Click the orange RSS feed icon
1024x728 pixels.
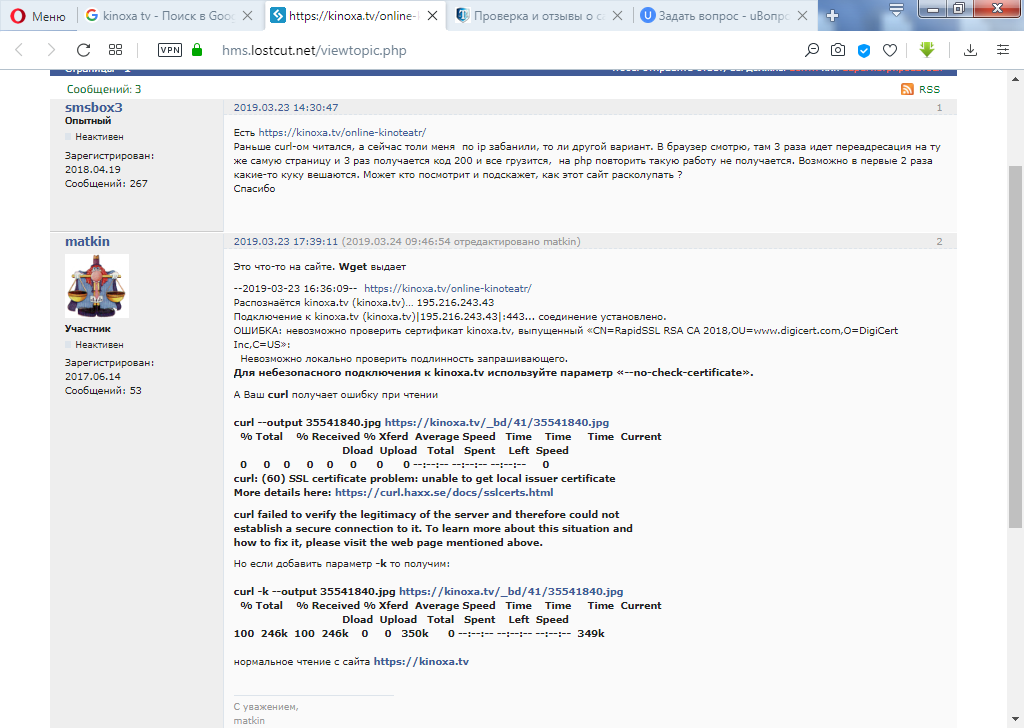click(x=907, y=89)
